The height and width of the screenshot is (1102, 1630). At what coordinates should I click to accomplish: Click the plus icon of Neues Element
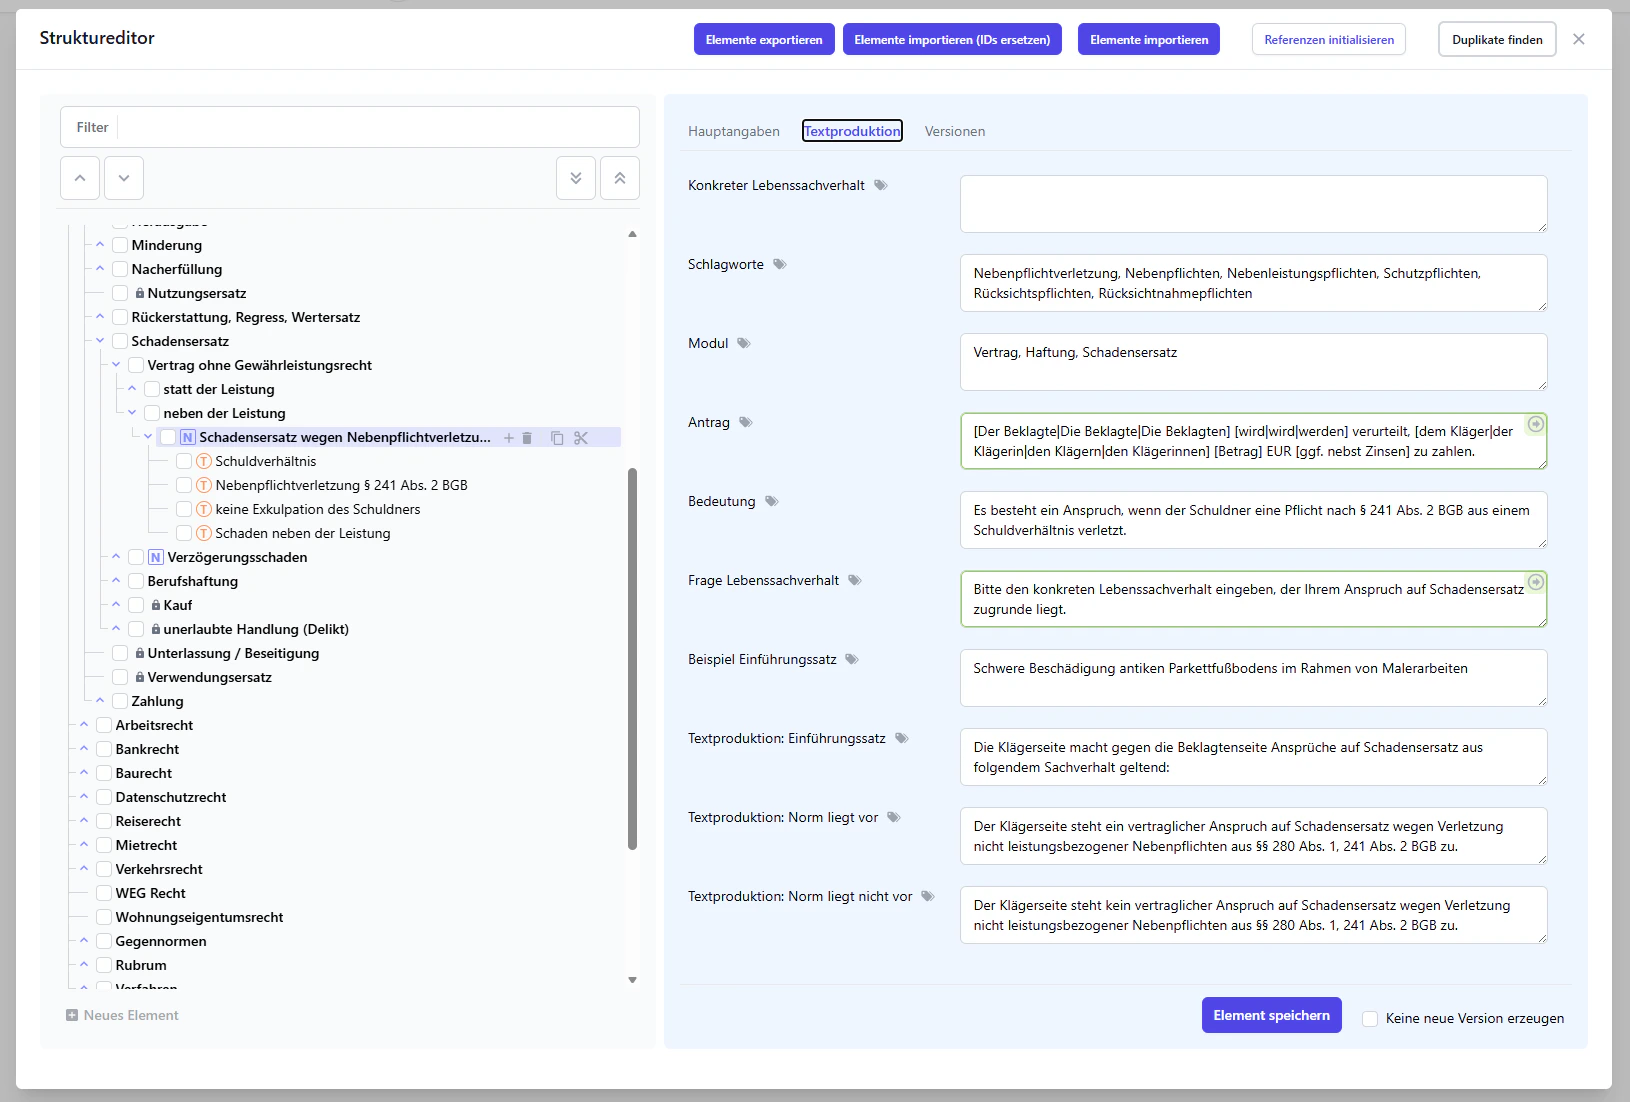pos(72,1015)
